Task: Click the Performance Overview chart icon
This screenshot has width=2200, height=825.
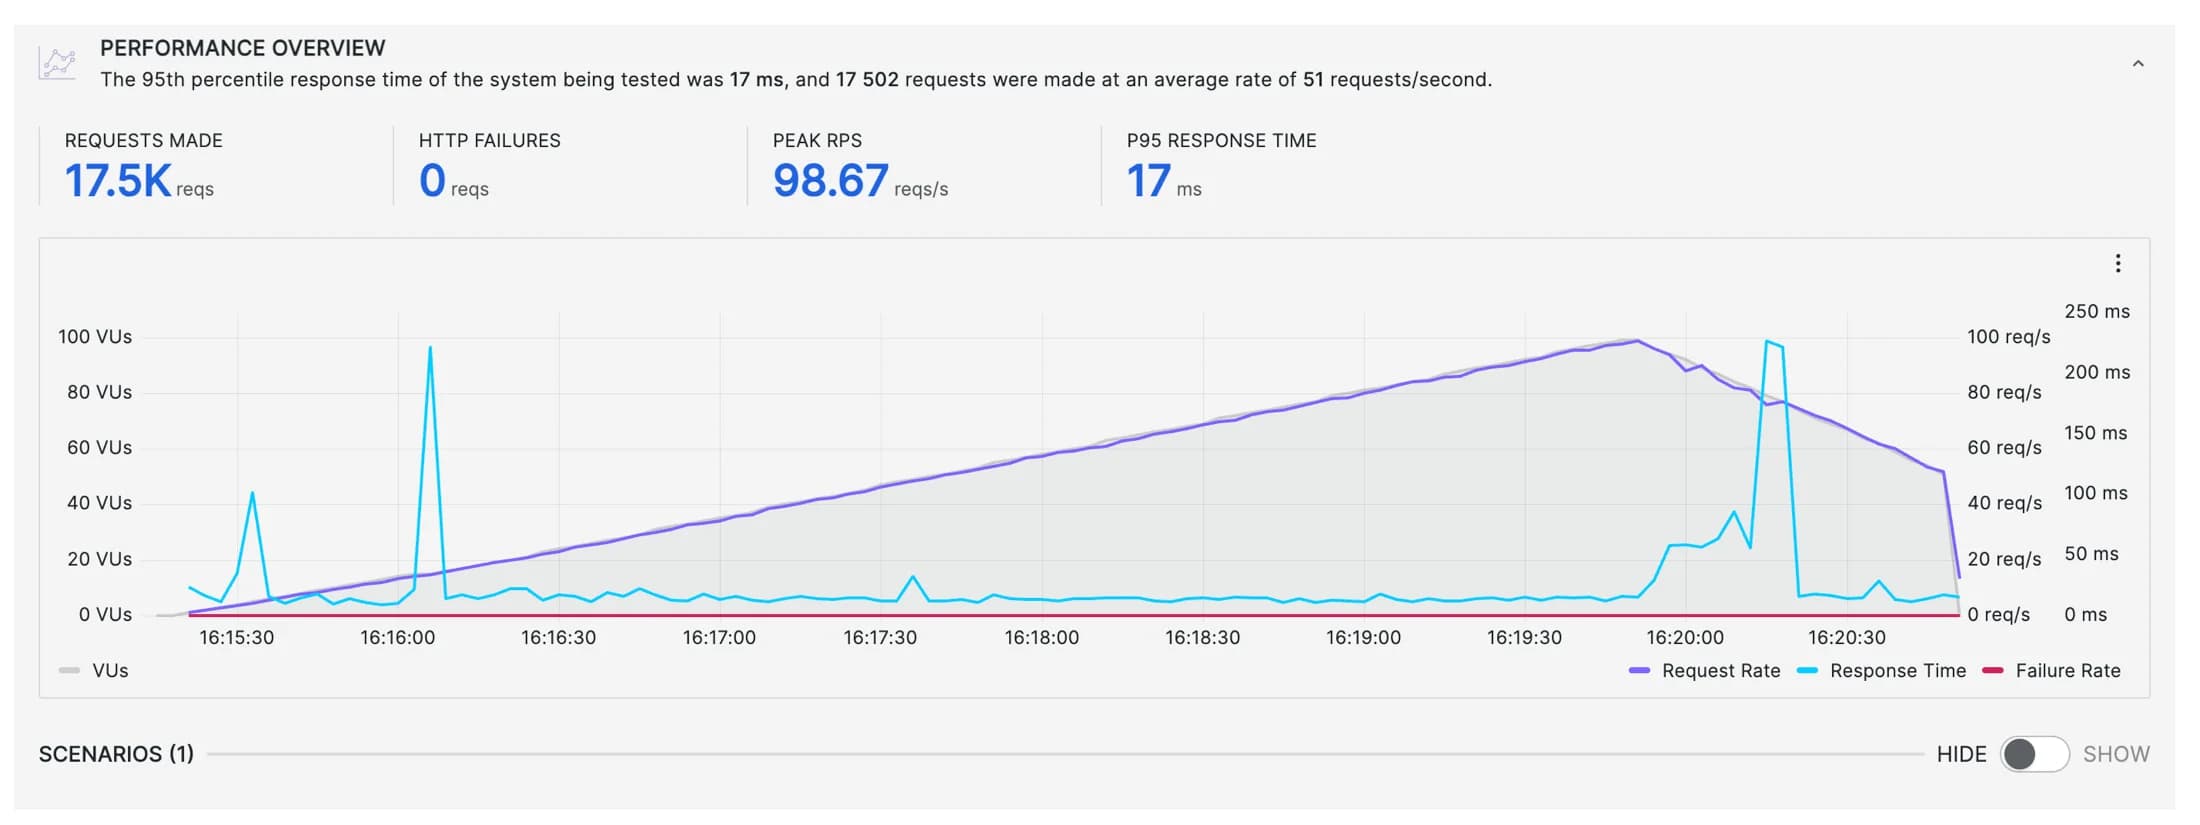Action: click(x=57, y=63)
